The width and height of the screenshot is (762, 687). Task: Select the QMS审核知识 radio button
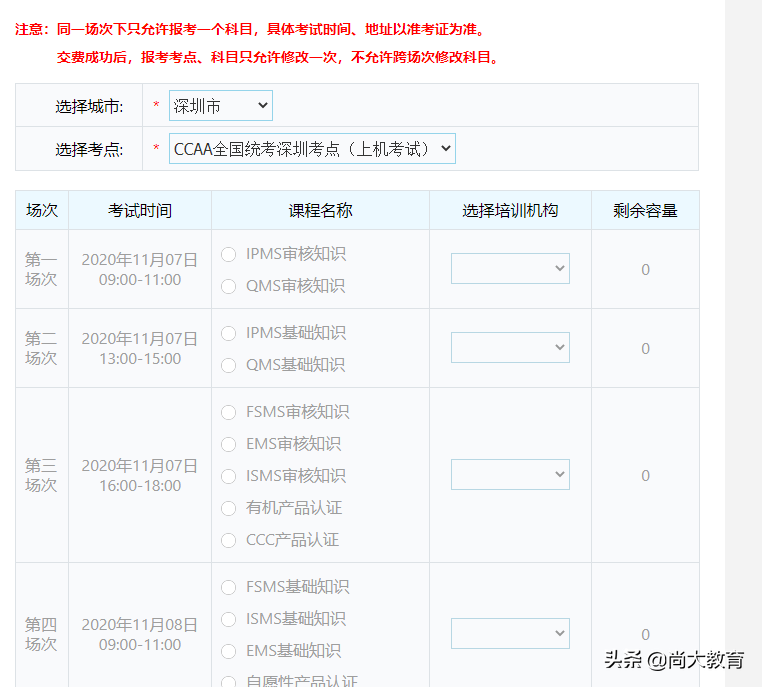pyautogui.click(x=228, y=286)
